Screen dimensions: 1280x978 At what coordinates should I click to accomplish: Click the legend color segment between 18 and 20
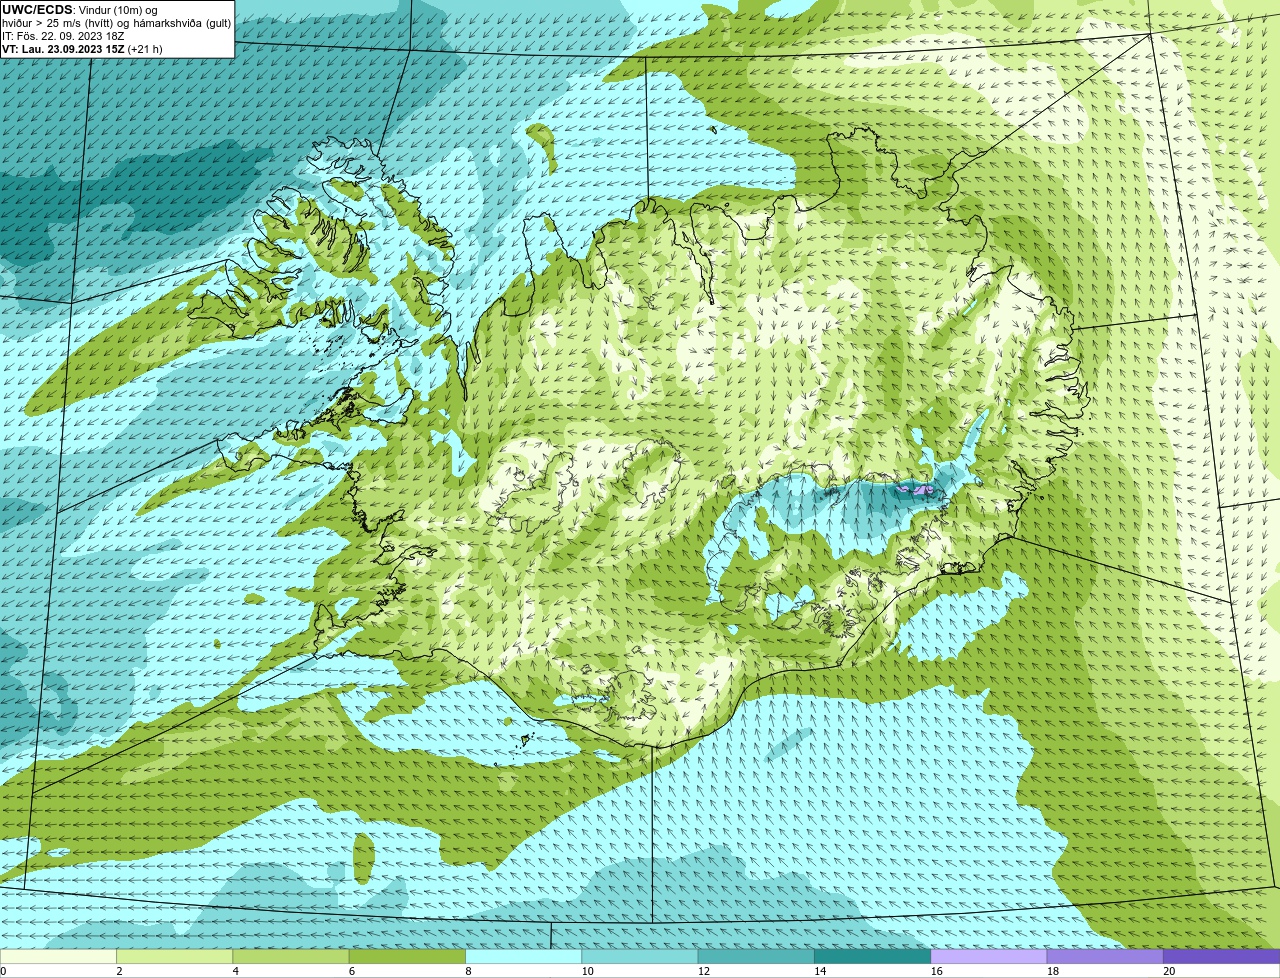click(x=1105, y=956)
